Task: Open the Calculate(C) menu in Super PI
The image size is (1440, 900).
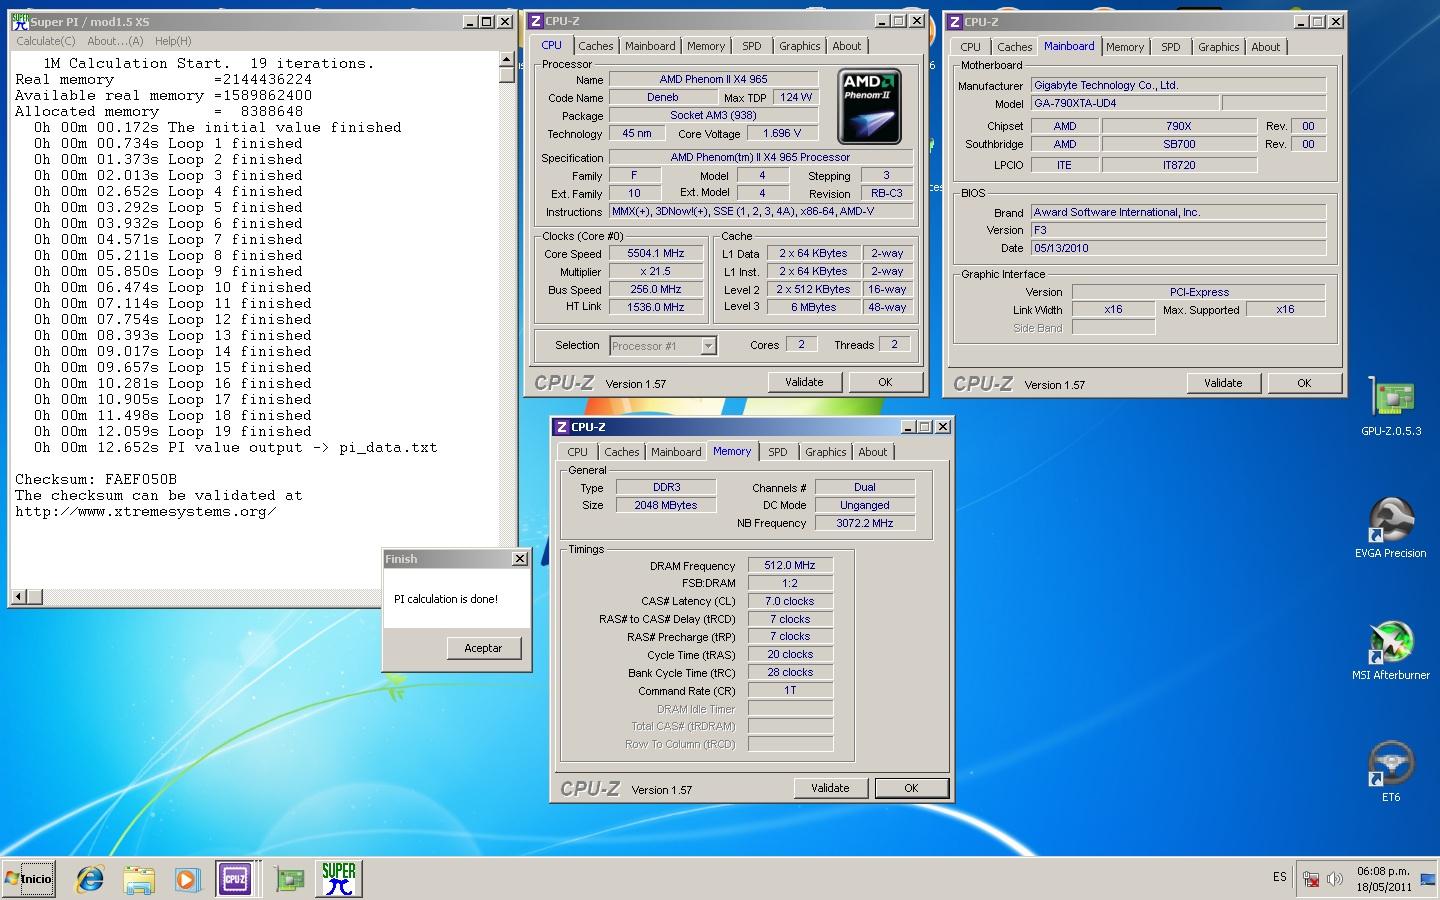Action: (x=46, y=41)
